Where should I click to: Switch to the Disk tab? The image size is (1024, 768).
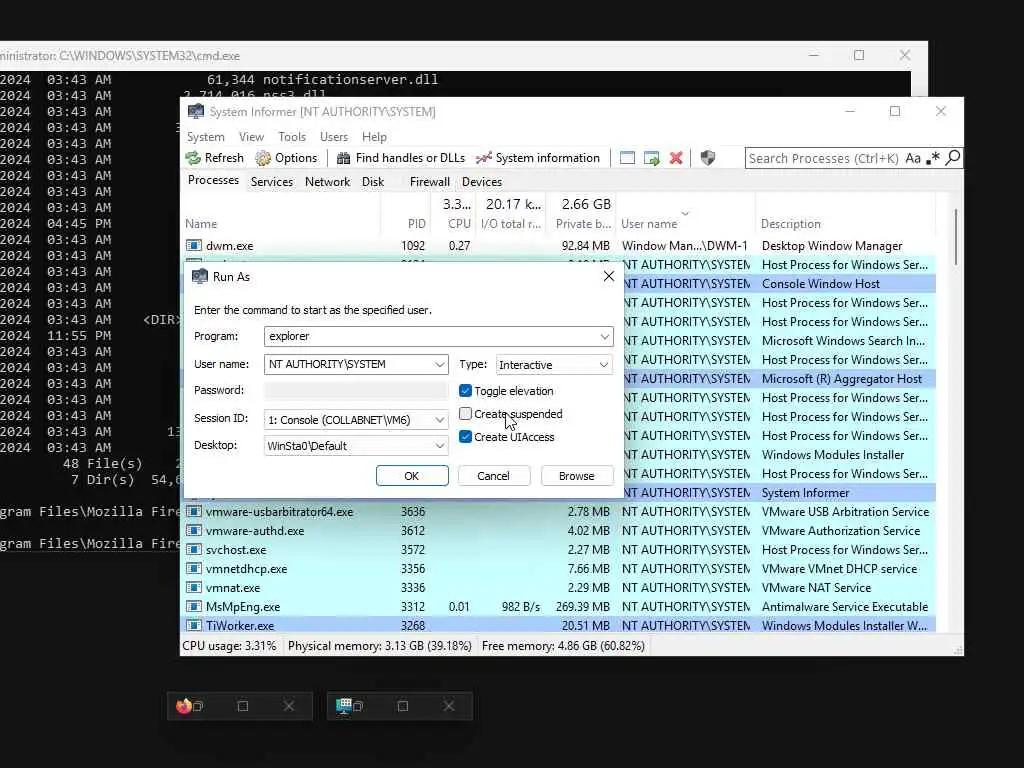coord(373,182)
